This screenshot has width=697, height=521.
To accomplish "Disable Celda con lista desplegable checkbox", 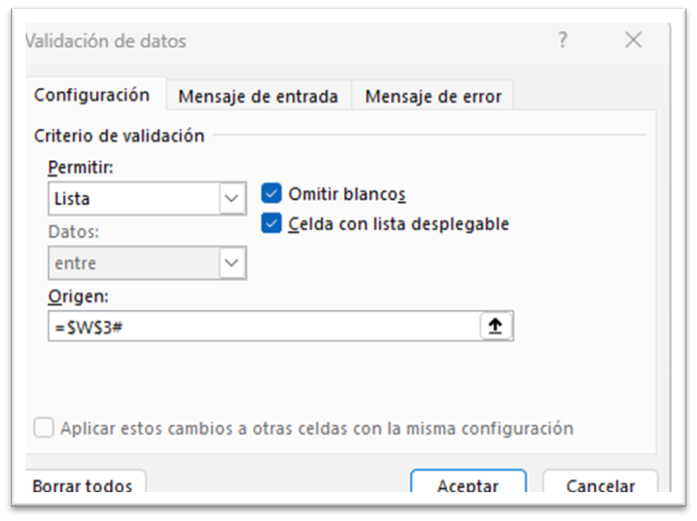I will (x=271, y=224).
